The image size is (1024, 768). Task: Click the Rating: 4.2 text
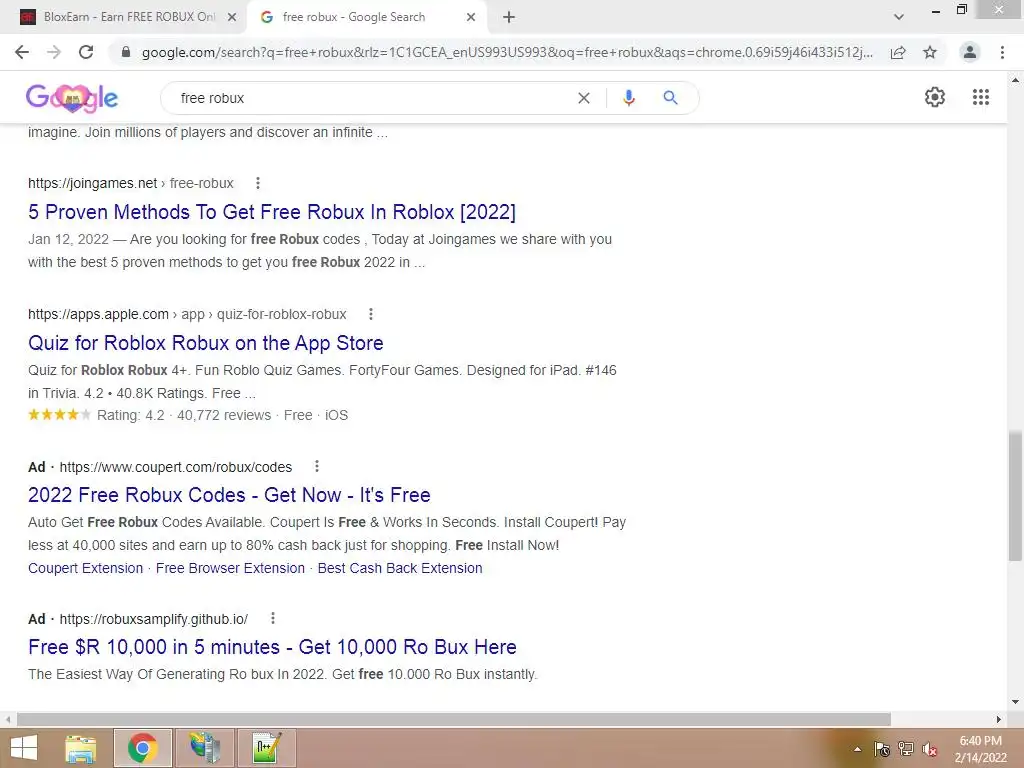pos(131,415)
